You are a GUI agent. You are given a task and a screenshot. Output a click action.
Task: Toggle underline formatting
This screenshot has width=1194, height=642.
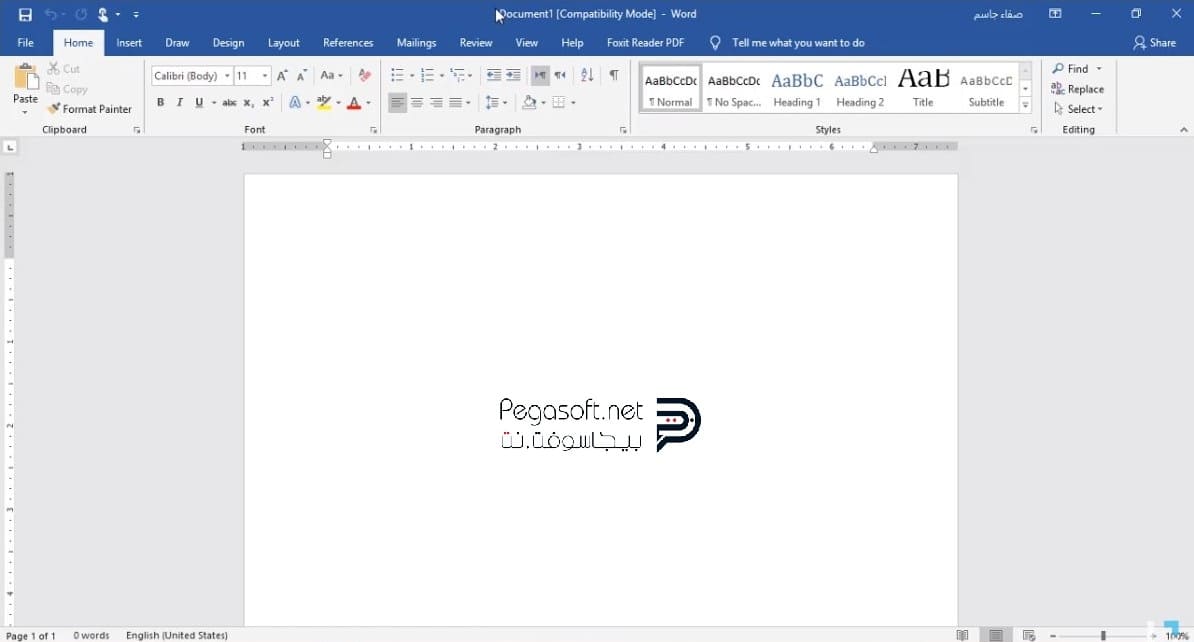coord(199,102)
